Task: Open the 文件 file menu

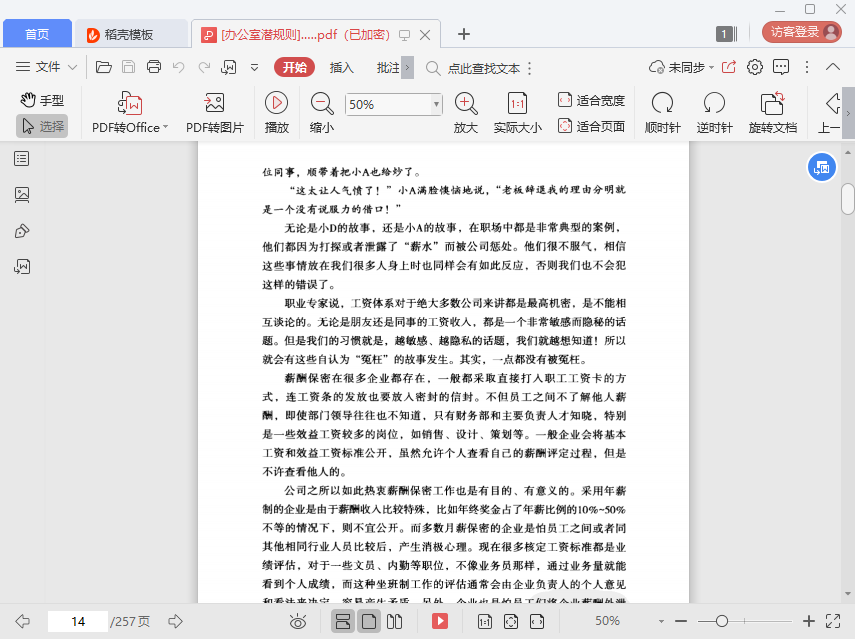Action: (x=46, y=67)
